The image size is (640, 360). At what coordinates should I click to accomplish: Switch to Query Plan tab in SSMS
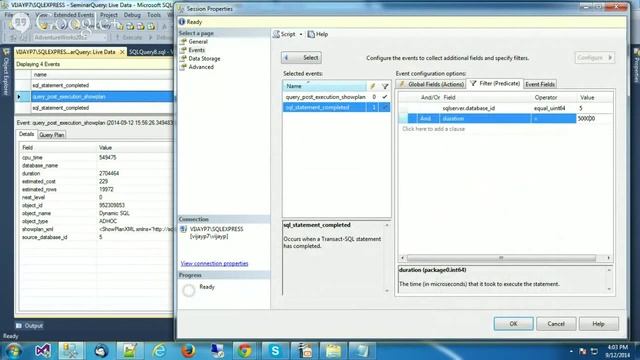(51, 135)
